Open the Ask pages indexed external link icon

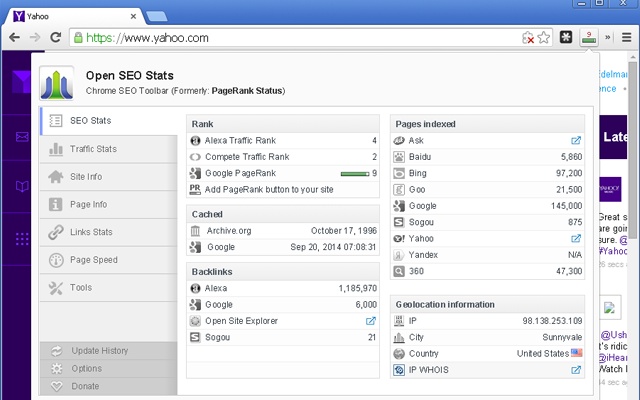click(576, 140)
